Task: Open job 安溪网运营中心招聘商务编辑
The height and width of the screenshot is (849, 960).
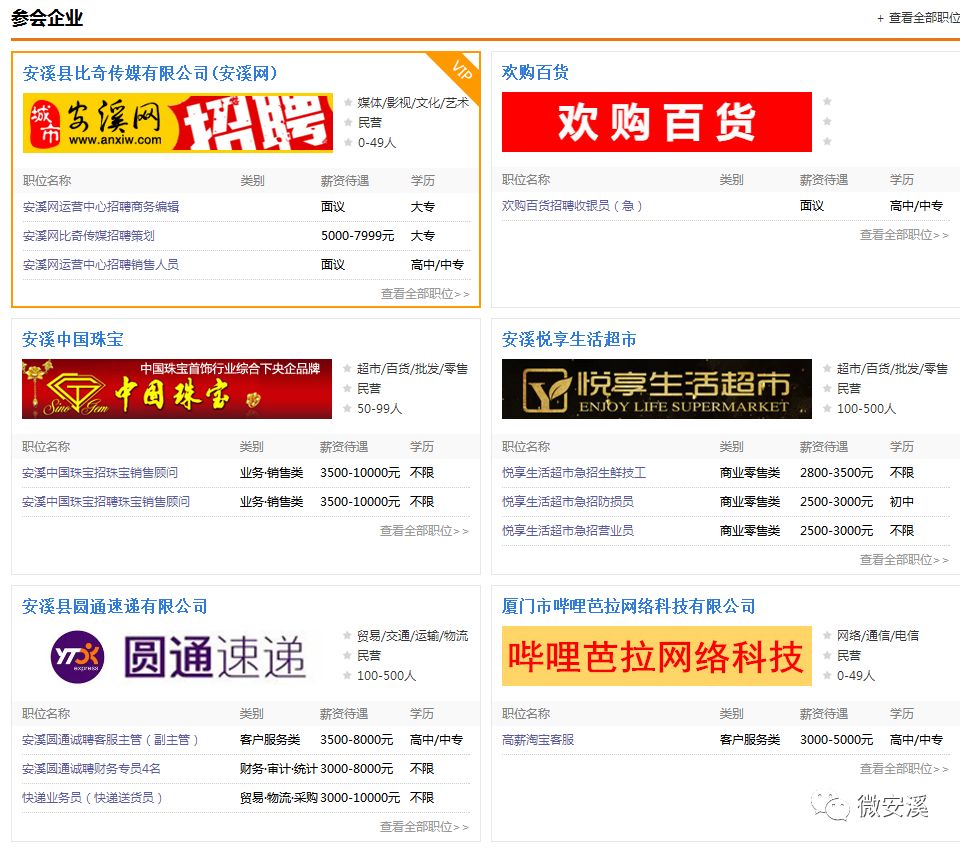Action: (101, 207)
